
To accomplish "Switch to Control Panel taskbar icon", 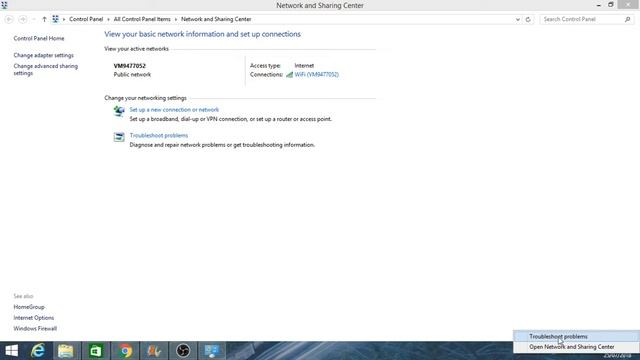I will [x=212, y=351].
